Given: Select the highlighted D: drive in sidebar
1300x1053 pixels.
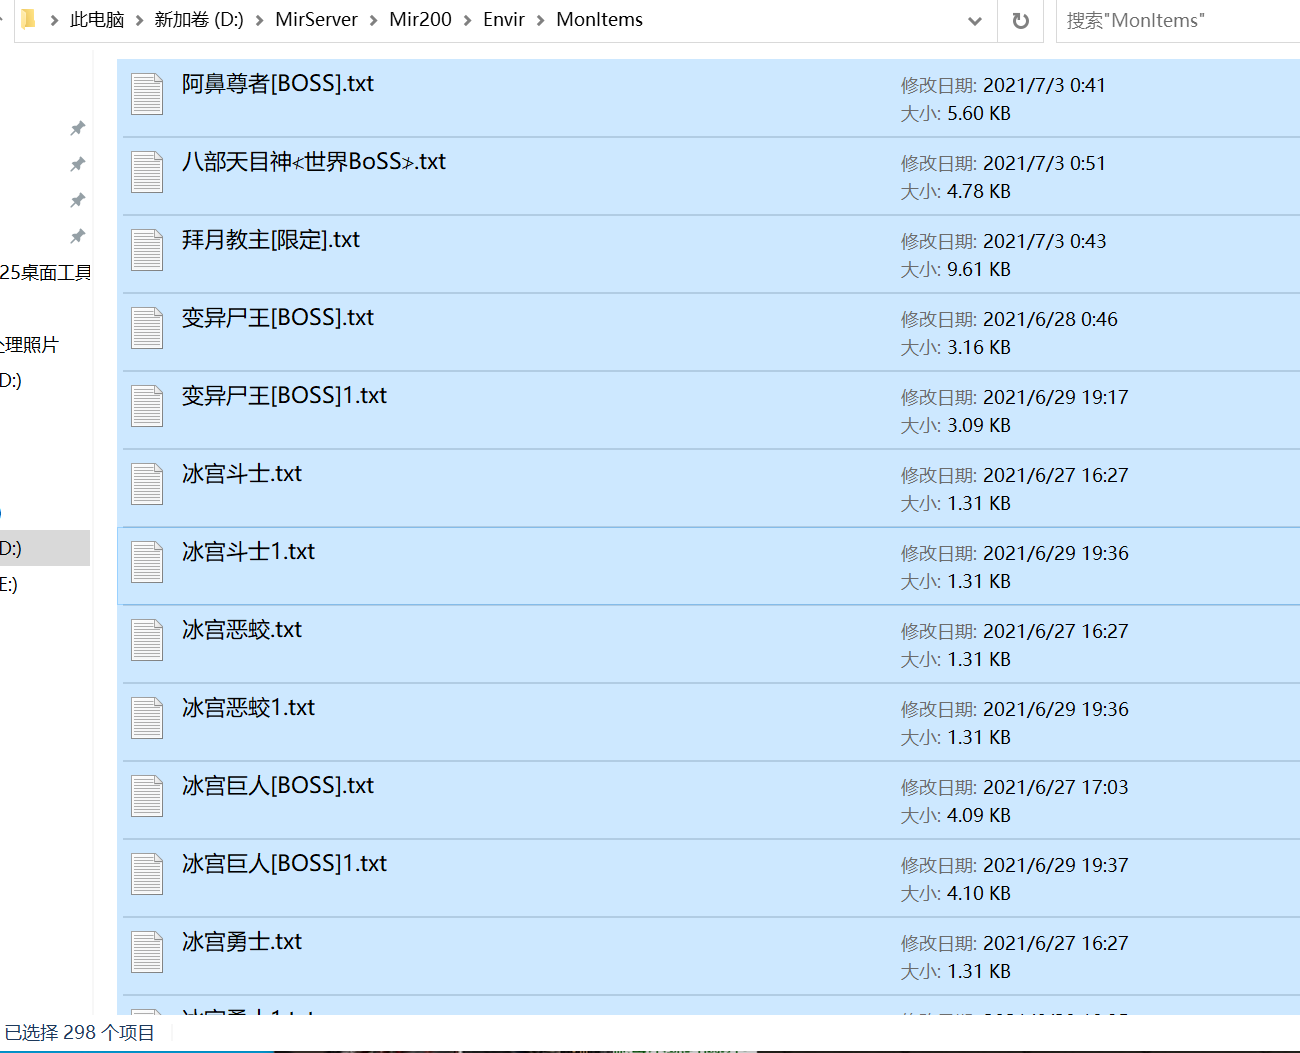Looking at the screenshot, I should [x=45, y=548].
